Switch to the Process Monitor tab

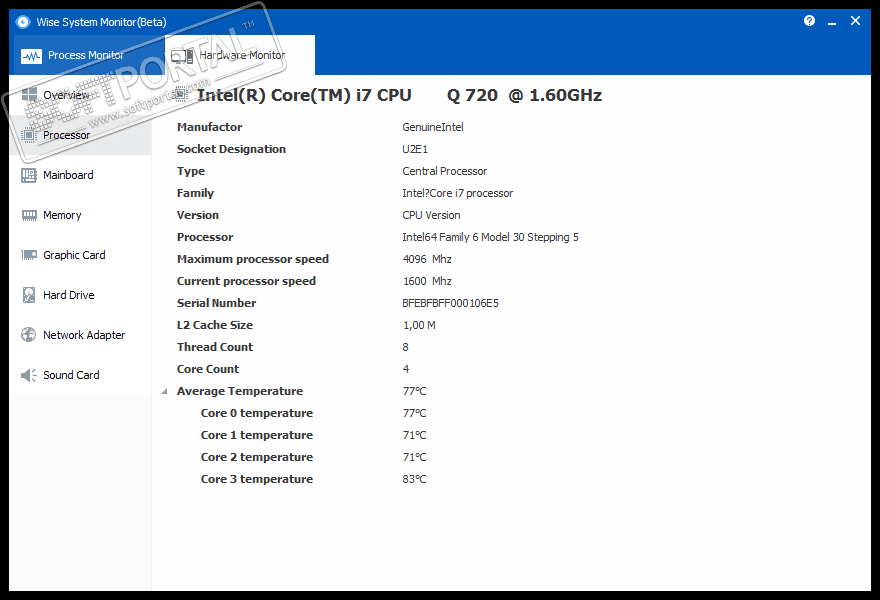pos(87,55)
